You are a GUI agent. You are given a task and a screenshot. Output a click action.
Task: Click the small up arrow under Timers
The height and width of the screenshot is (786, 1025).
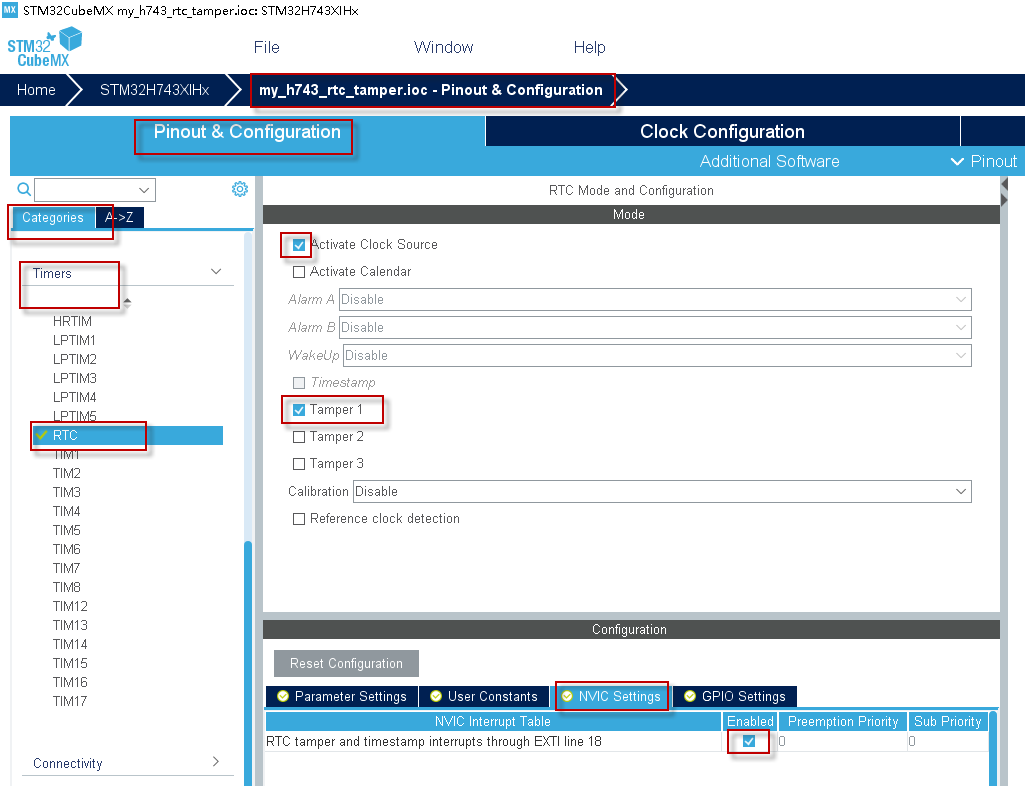coord(127,302)
